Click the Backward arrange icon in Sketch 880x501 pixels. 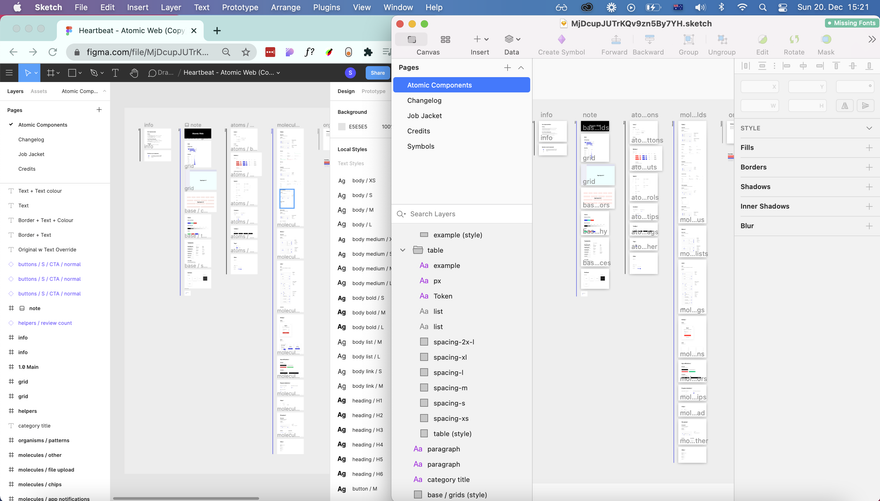tap(649, 40)
